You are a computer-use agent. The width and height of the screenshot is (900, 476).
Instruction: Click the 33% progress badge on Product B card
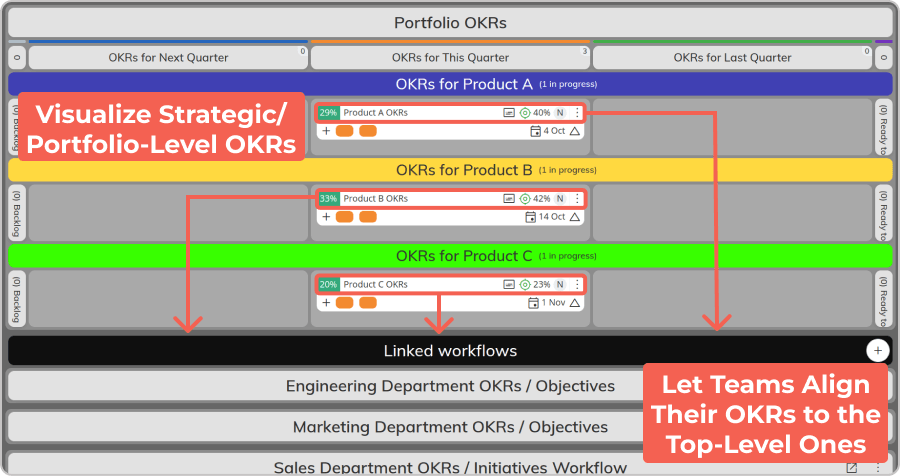point(328,199)
